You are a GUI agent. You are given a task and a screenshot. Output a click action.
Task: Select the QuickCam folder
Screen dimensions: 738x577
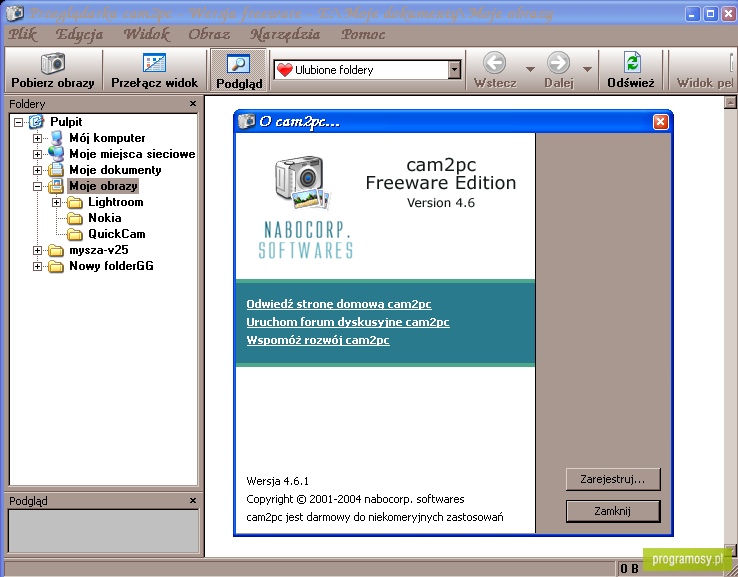(x=117, y=234)
